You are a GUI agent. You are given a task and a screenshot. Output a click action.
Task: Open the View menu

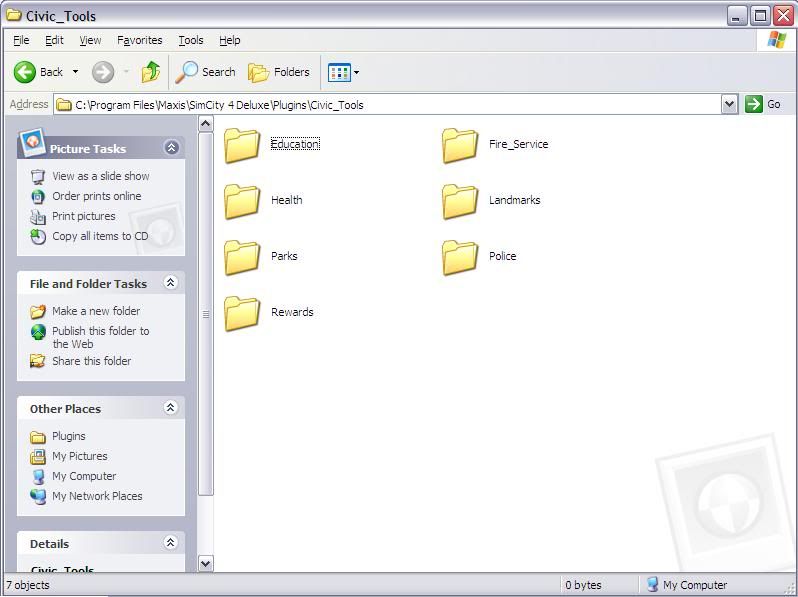point(90,40)
